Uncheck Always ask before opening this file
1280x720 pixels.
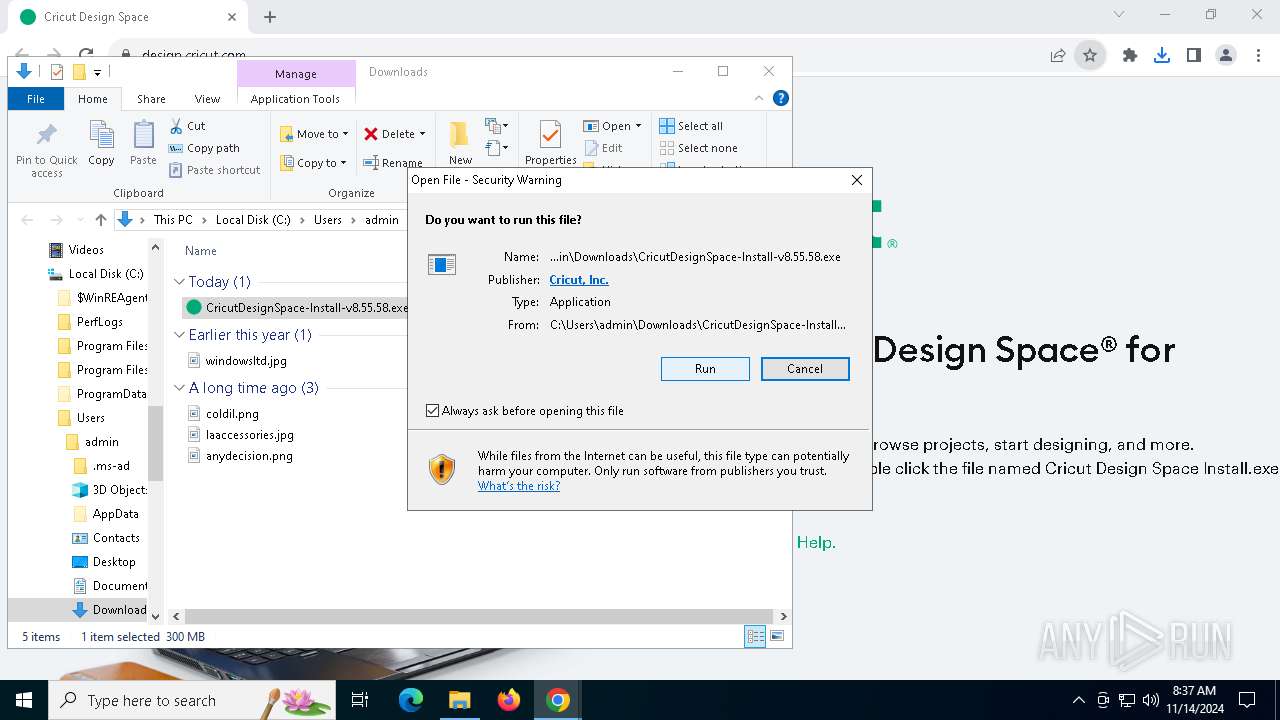point(432,411)
